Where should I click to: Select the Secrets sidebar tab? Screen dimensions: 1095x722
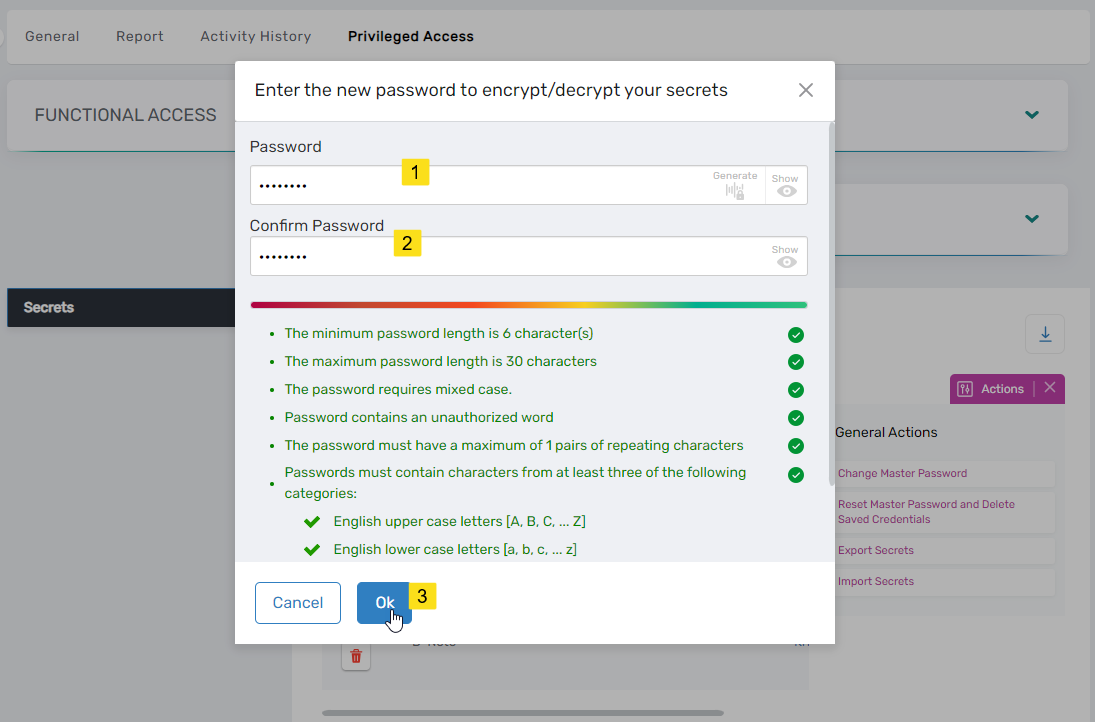[47, 307]
